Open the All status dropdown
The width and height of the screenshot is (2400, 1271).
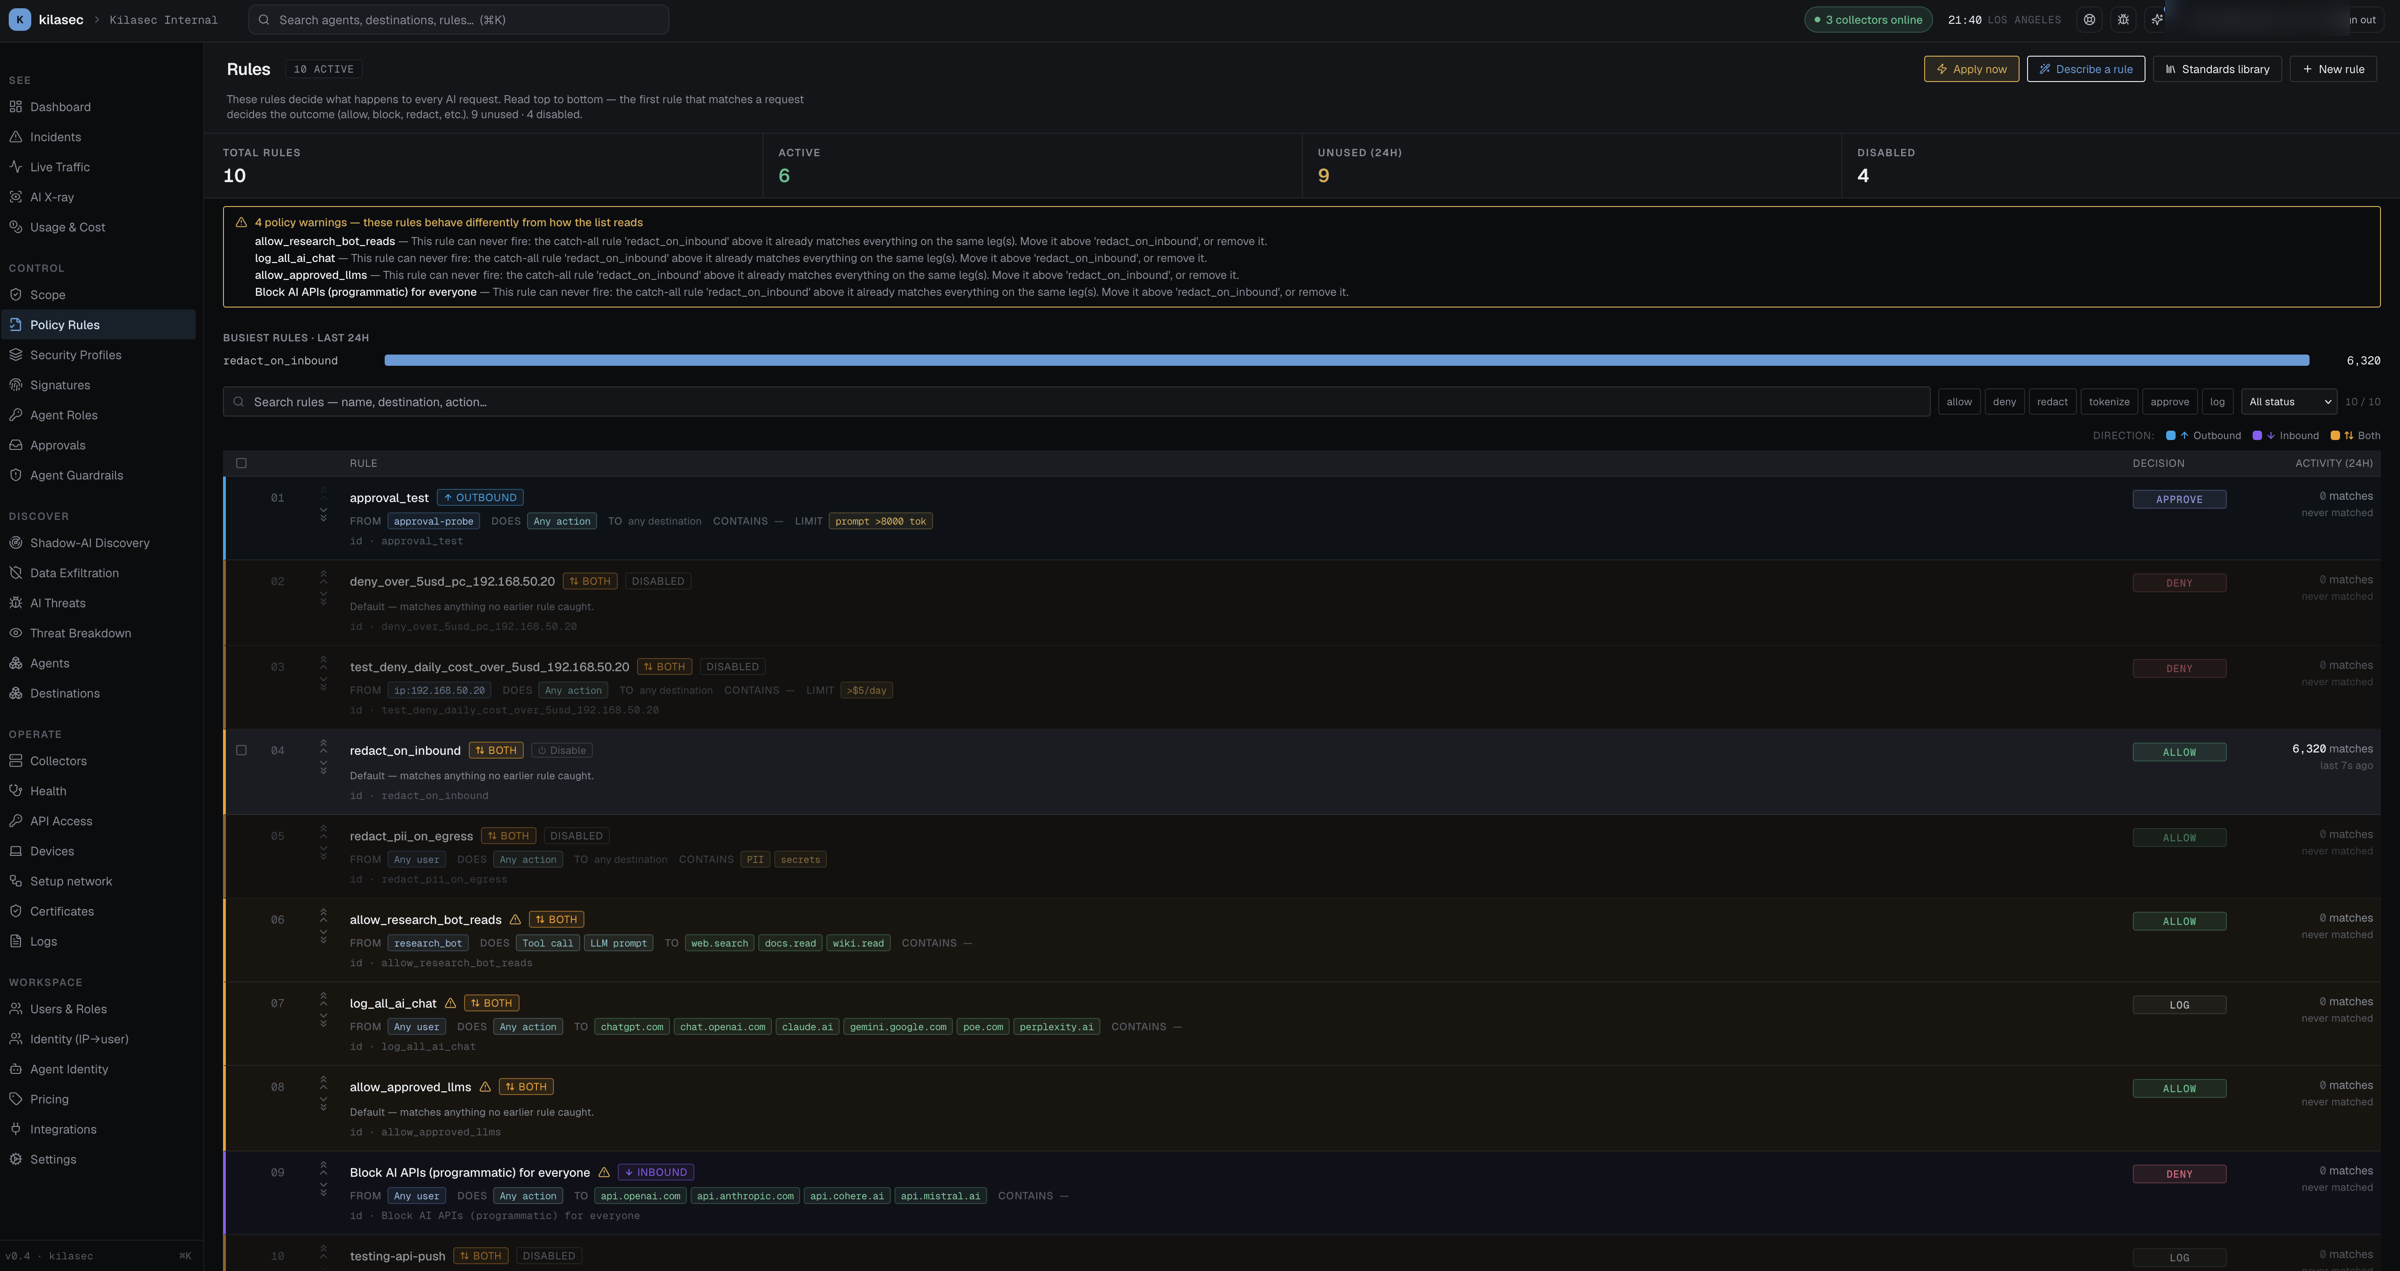[2289, 402]
